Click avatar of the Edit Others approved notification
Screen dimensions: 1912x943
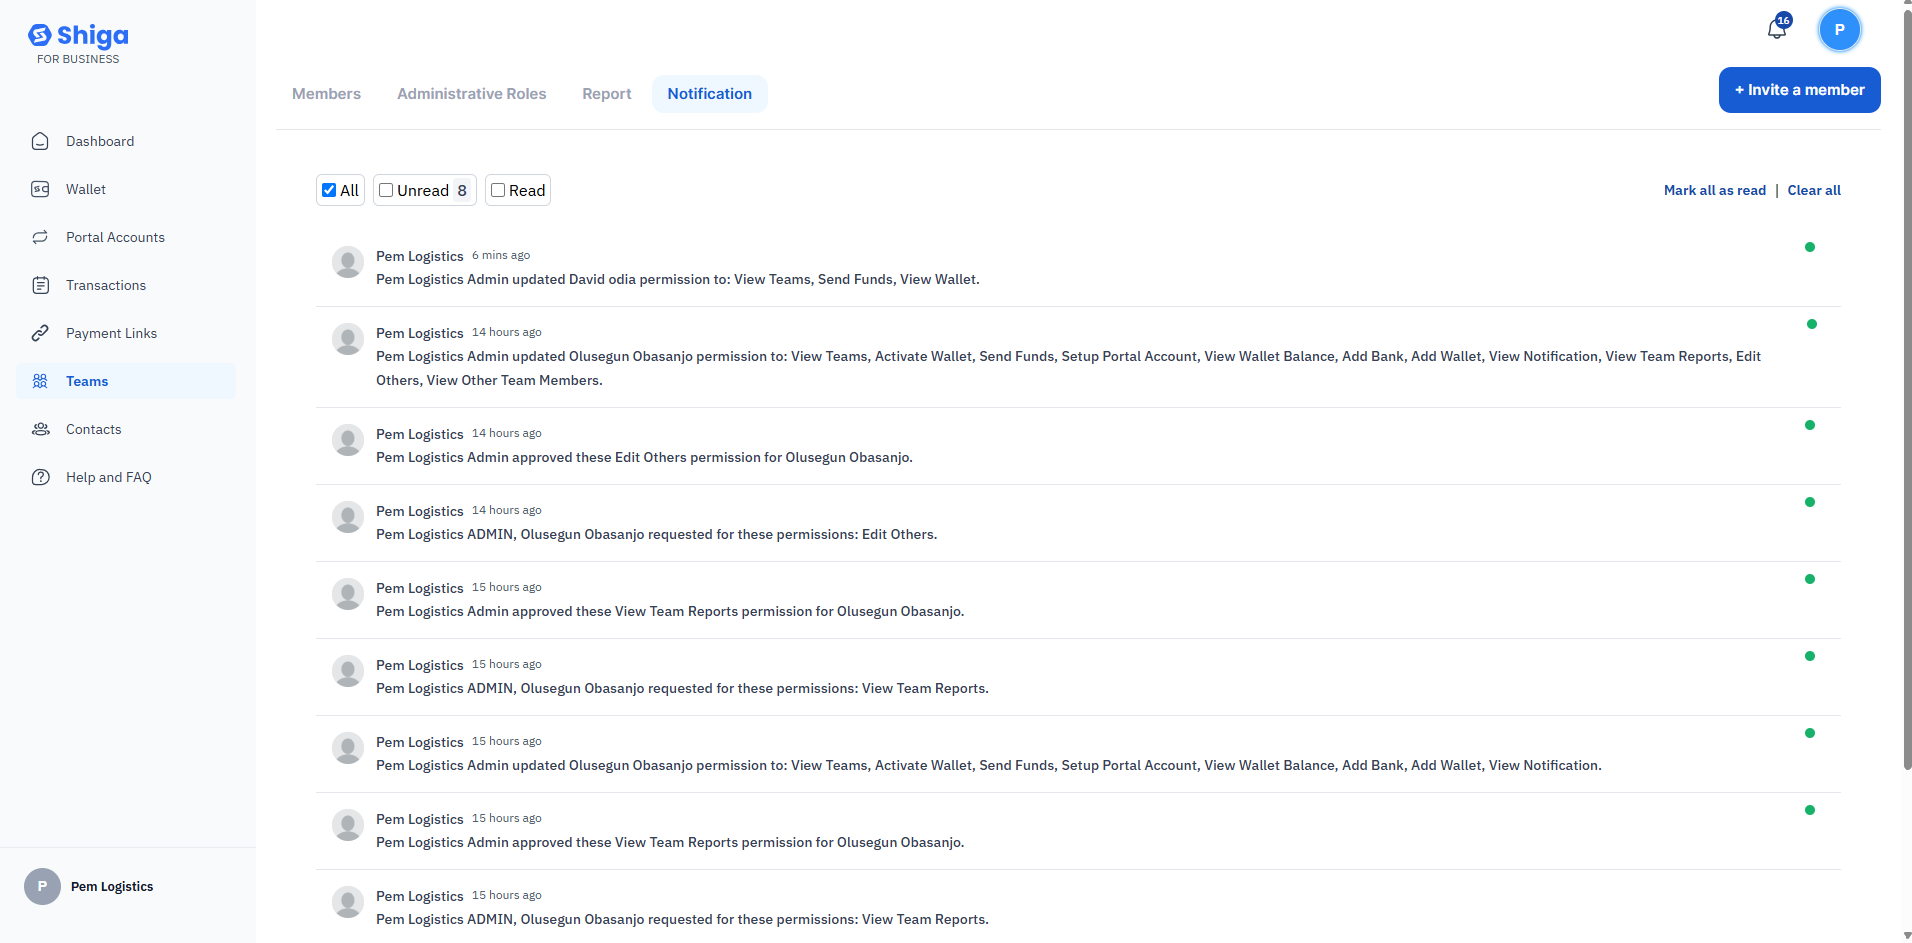[348, 441]
